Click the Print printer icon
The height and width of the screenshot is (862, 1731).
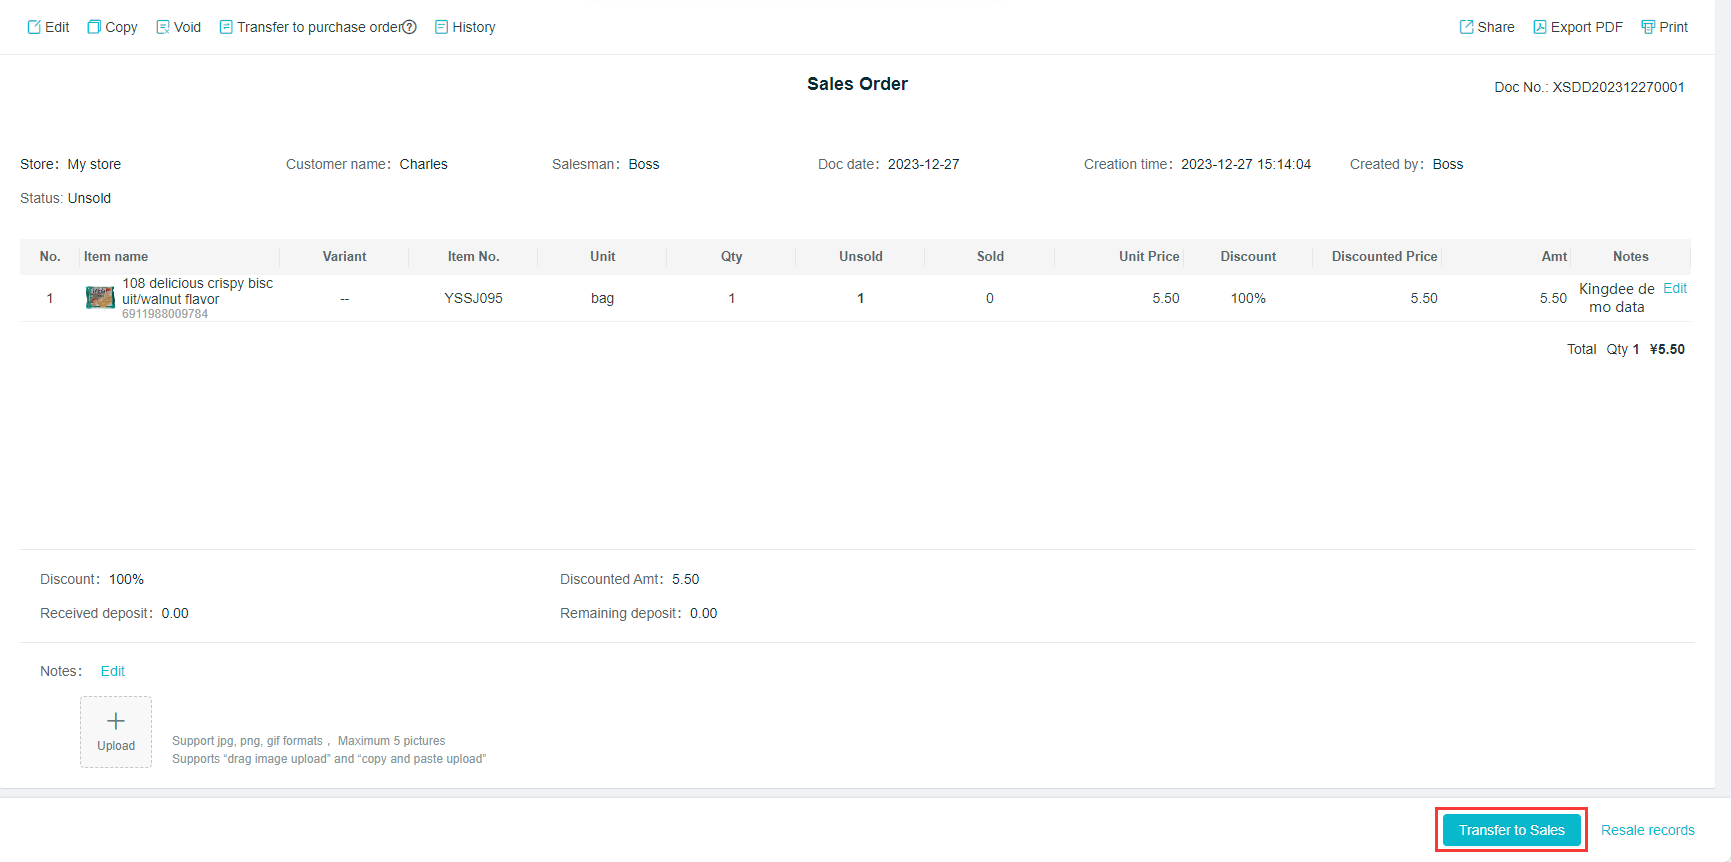(1648, 27)
